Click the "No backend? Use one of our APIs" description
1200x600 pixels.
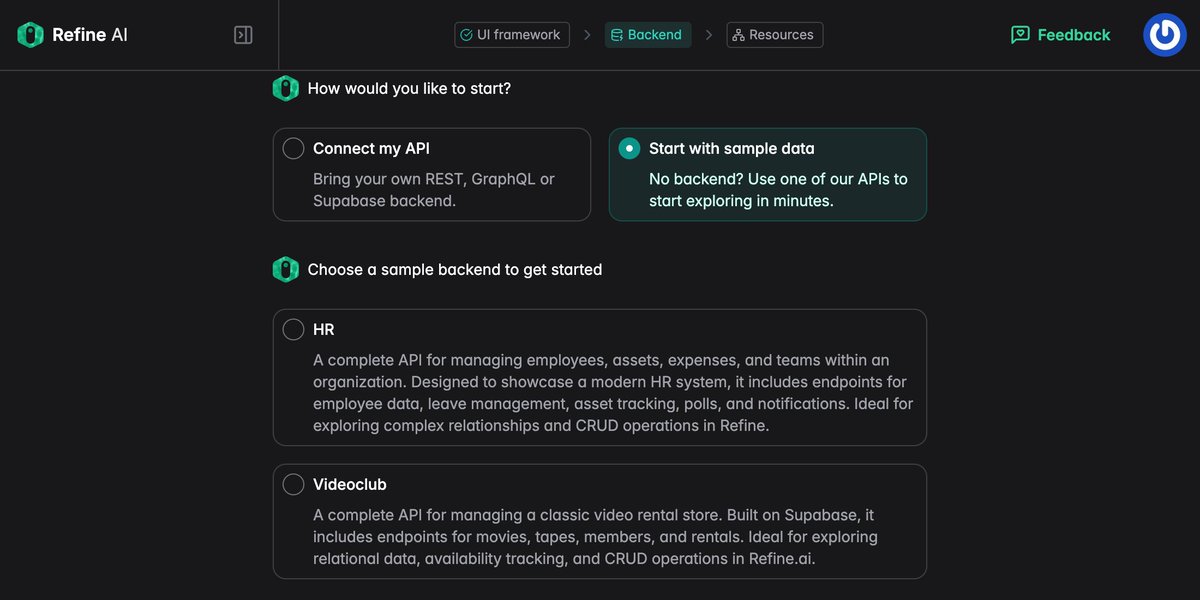pyautogui.click(x=778, y=190)
